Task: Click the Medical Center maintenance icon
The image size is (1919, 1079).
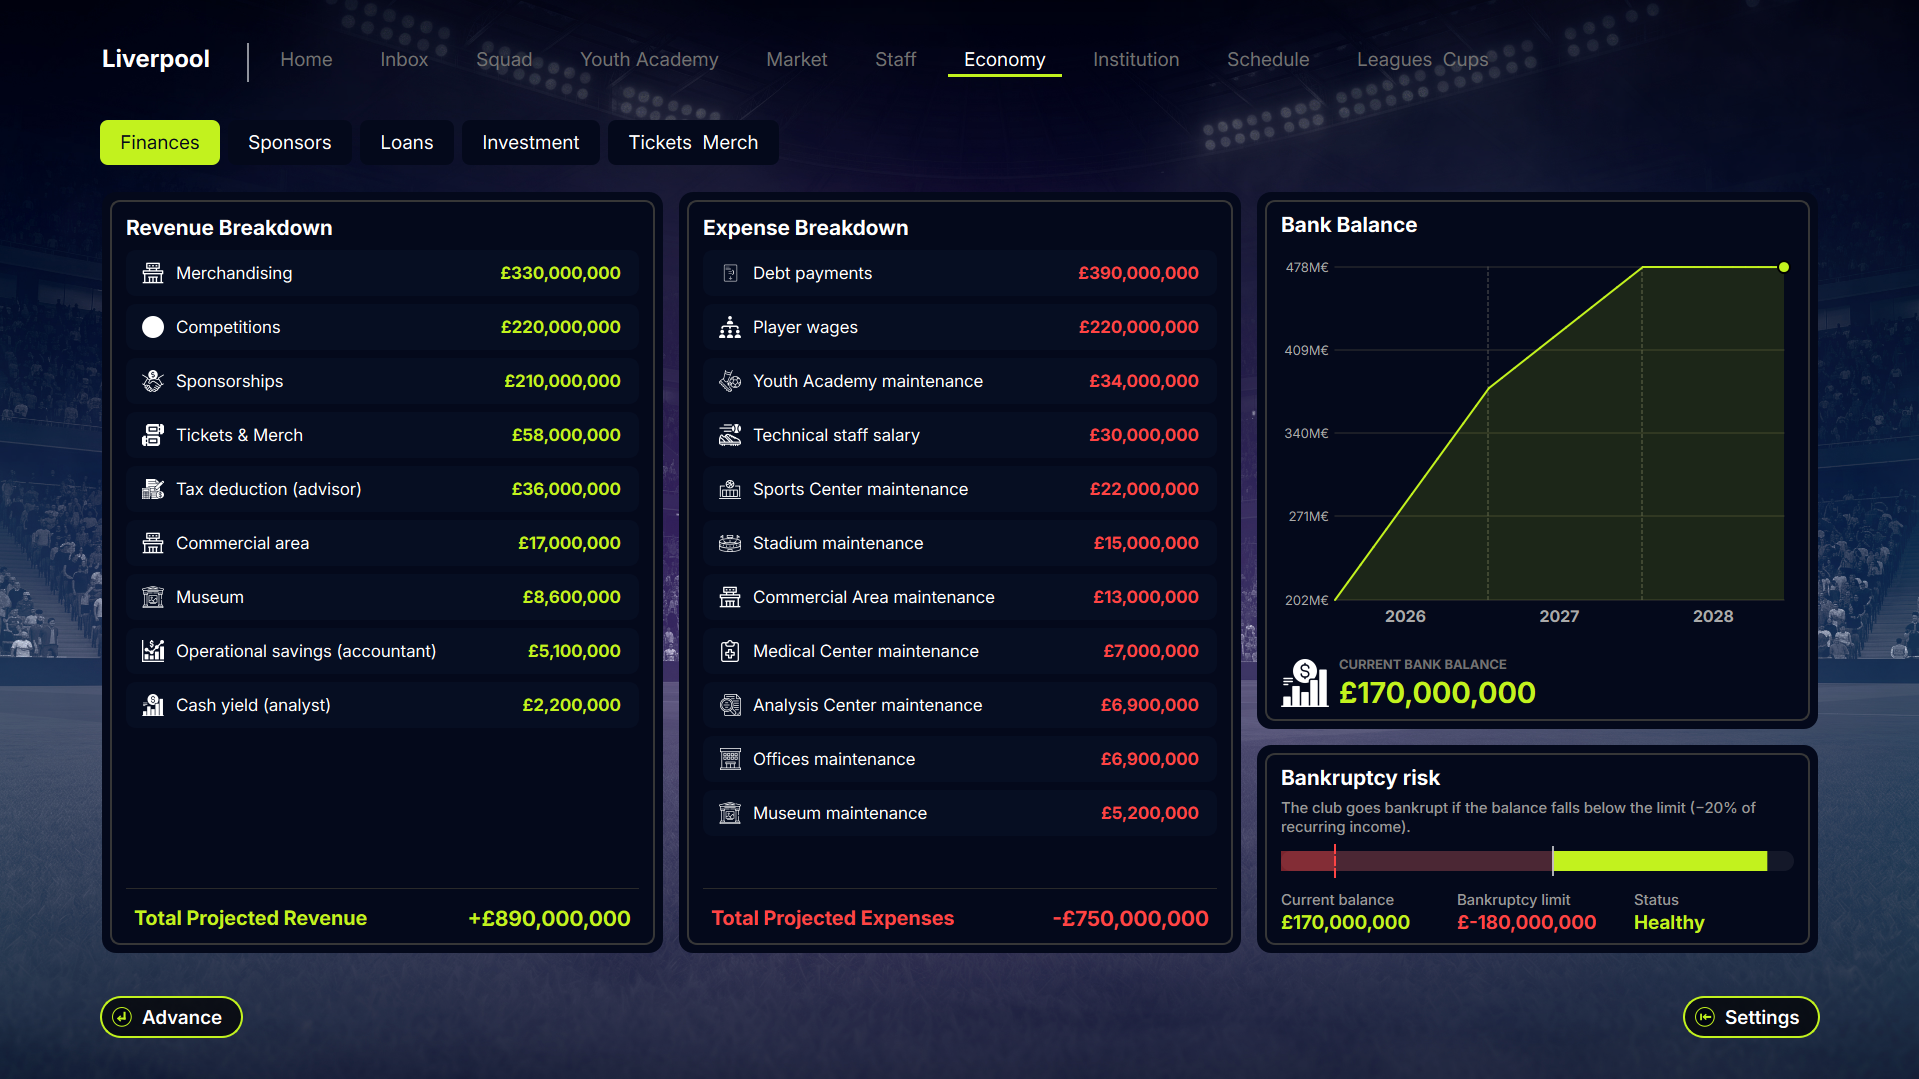Action: 730,651
